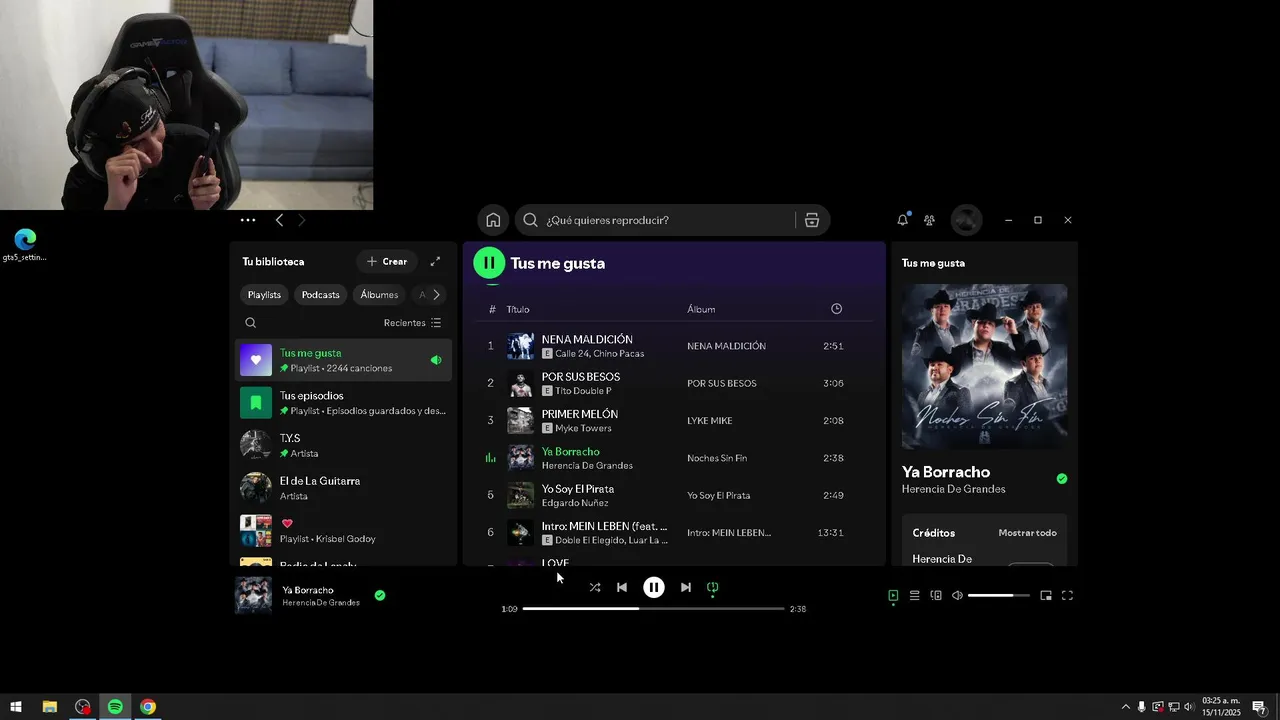Viewport: 1280px width, 720px height.
Task: Pause Tus me gusta with green header button
Action: coord(489,263)
